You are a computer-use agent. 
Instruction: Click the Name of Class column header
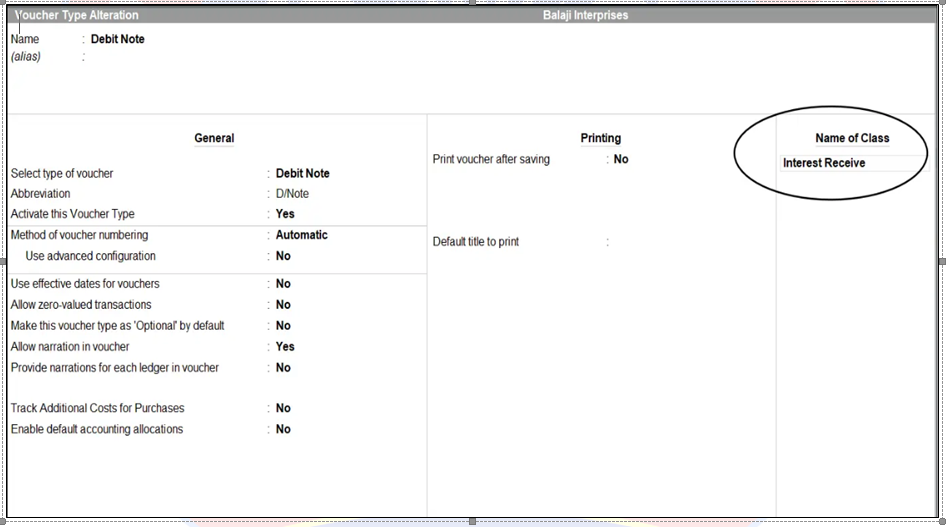(x=852, y=138)
